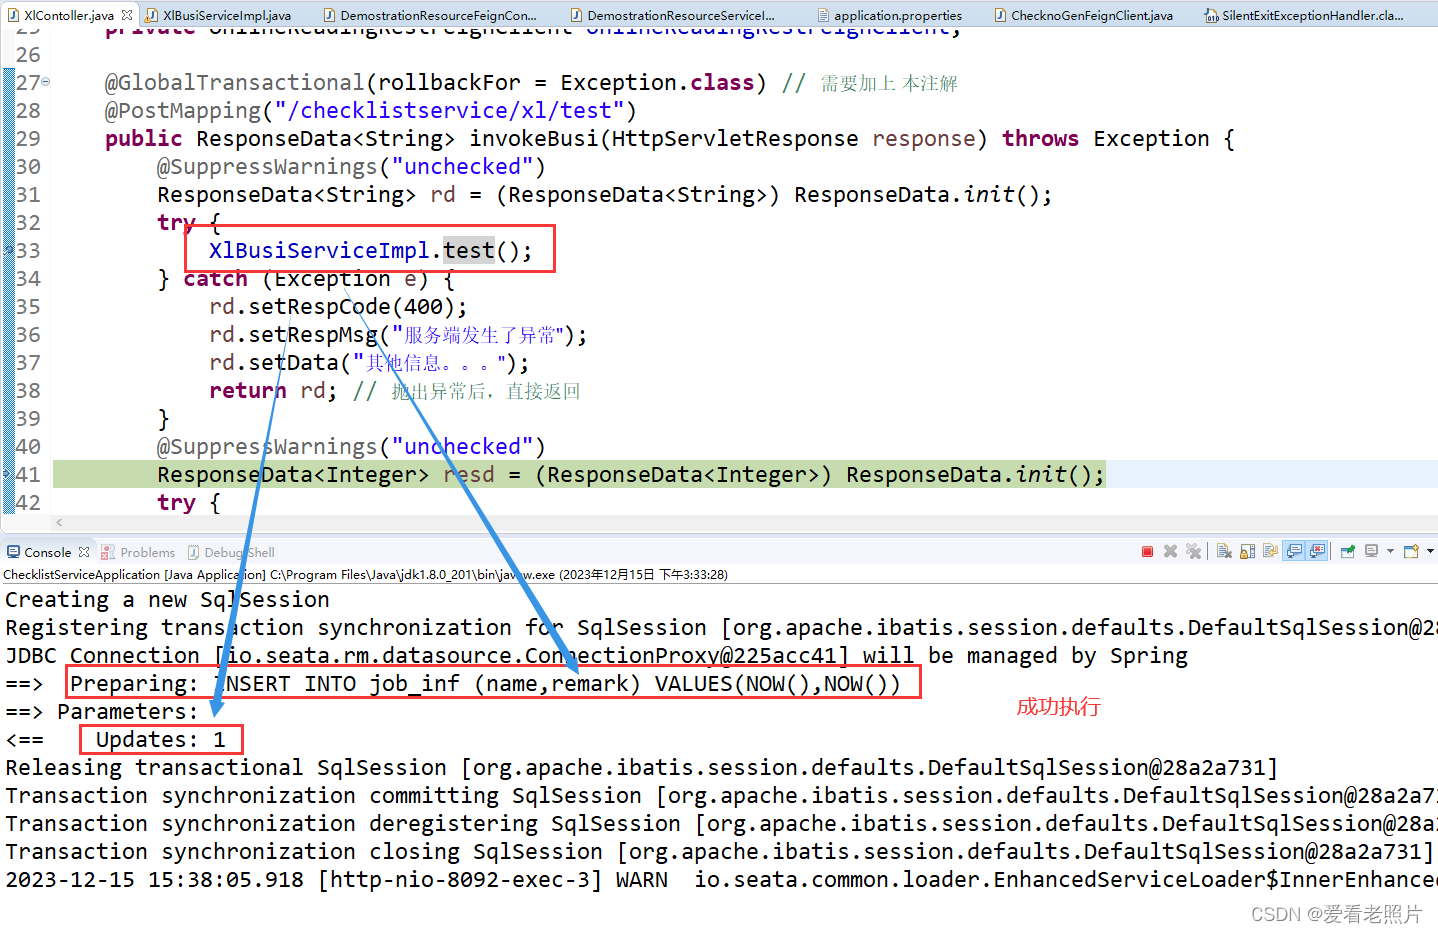The width and height of the screenshot is (1438, 934).
Task: Click the @GlobalTransactional annotation
Action: tap(235, 82)
